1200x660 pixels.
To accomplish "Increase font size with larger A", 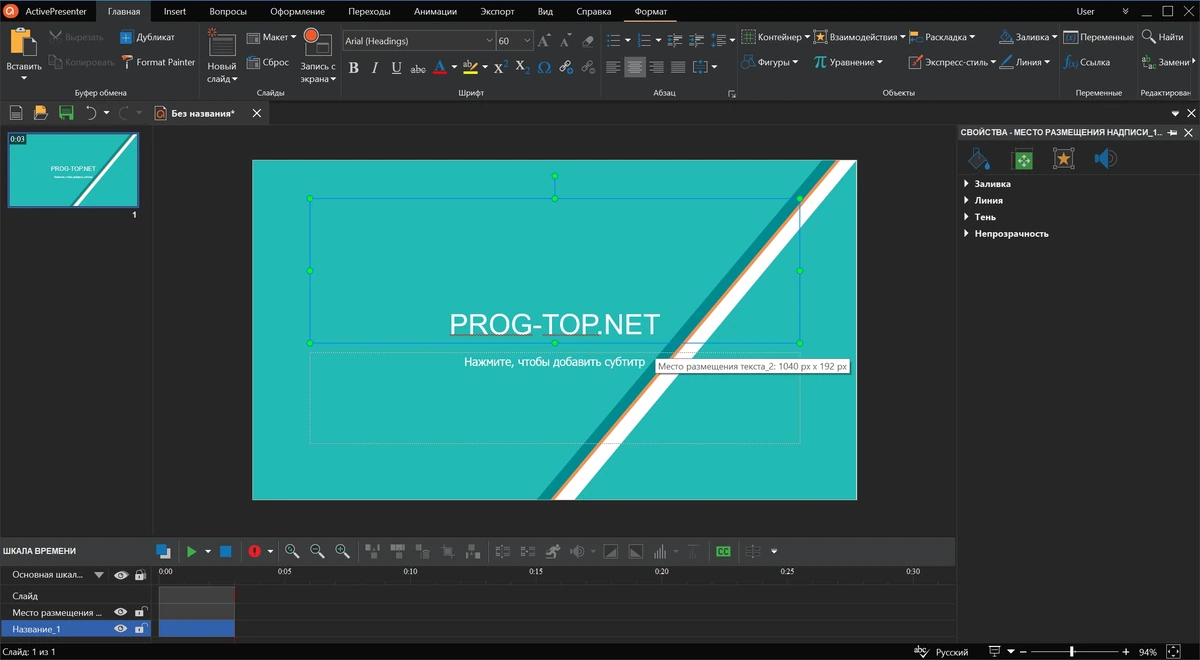I will click(544, 41).
